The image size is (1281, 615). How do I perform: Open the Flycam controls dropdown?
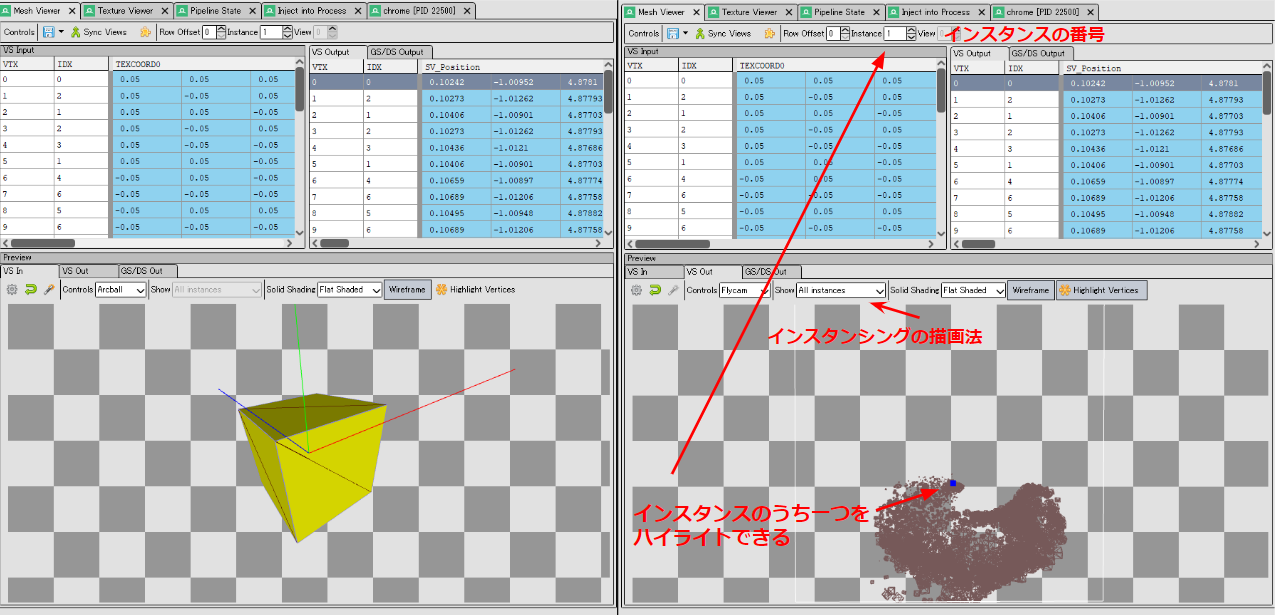click(x=744, y=290)
